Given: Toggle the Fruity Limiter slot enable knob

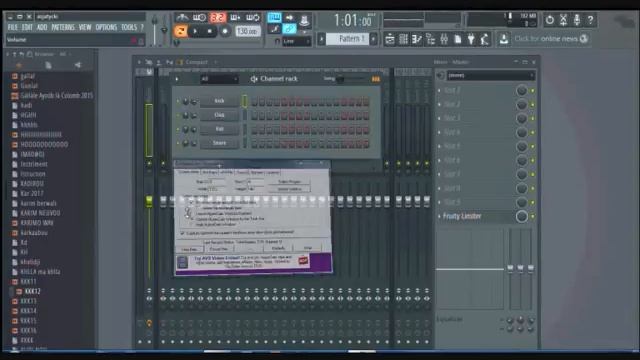Looking at the screenshot, I should click(x=521, y=216).
